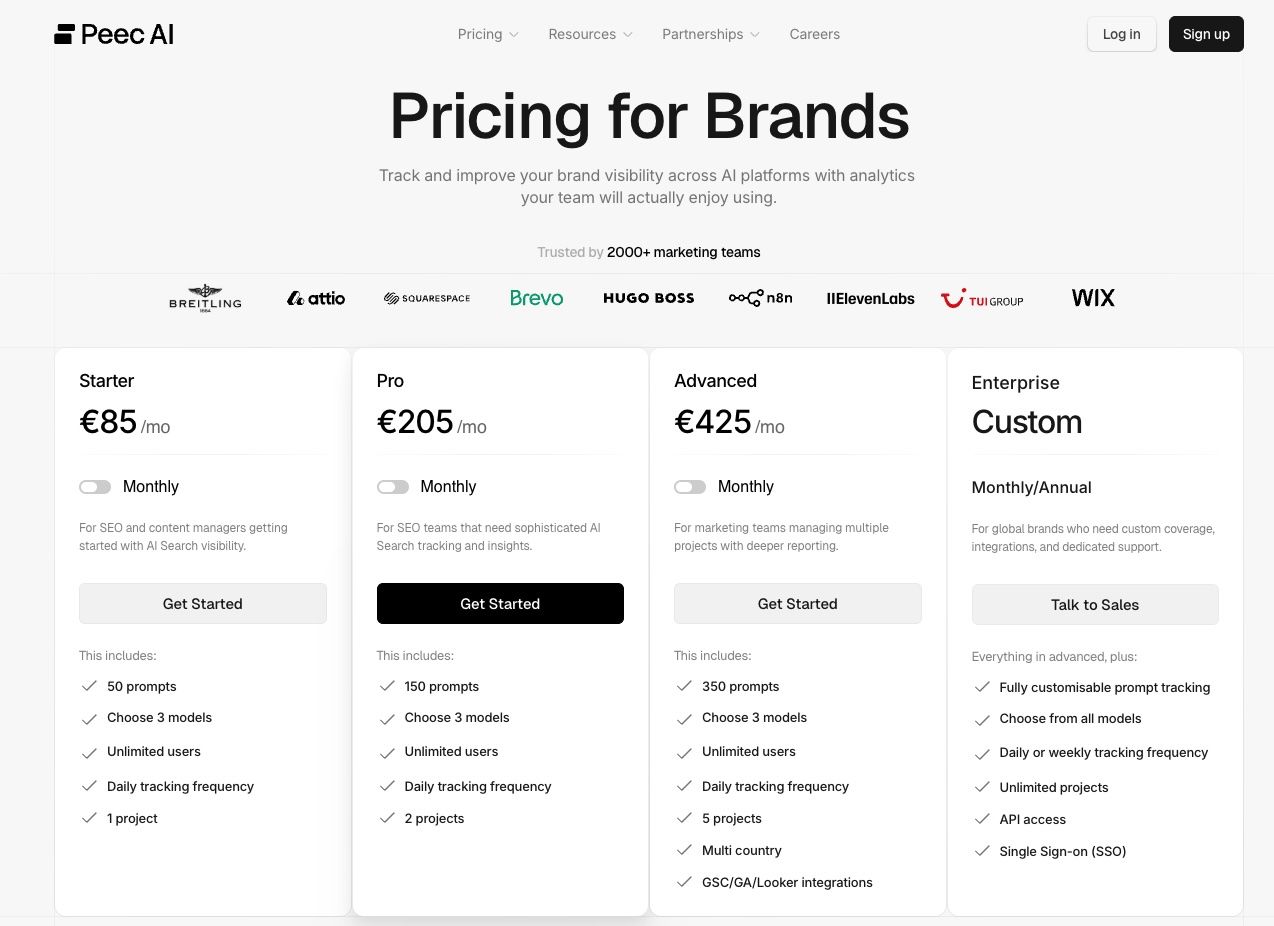The image size is (1274, 926).
Task: Click the Brevo logo
Action: (x=536, y=297)
